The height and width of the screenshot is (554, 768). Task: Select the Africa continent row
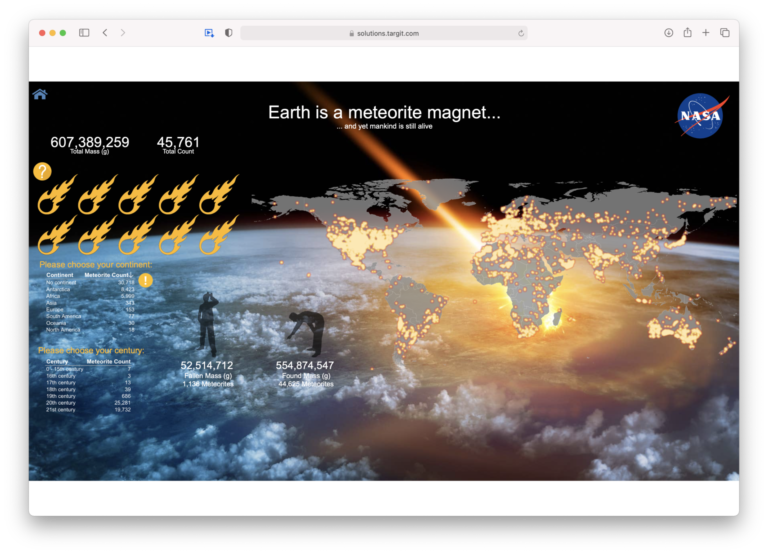click(x=90, y=296)
